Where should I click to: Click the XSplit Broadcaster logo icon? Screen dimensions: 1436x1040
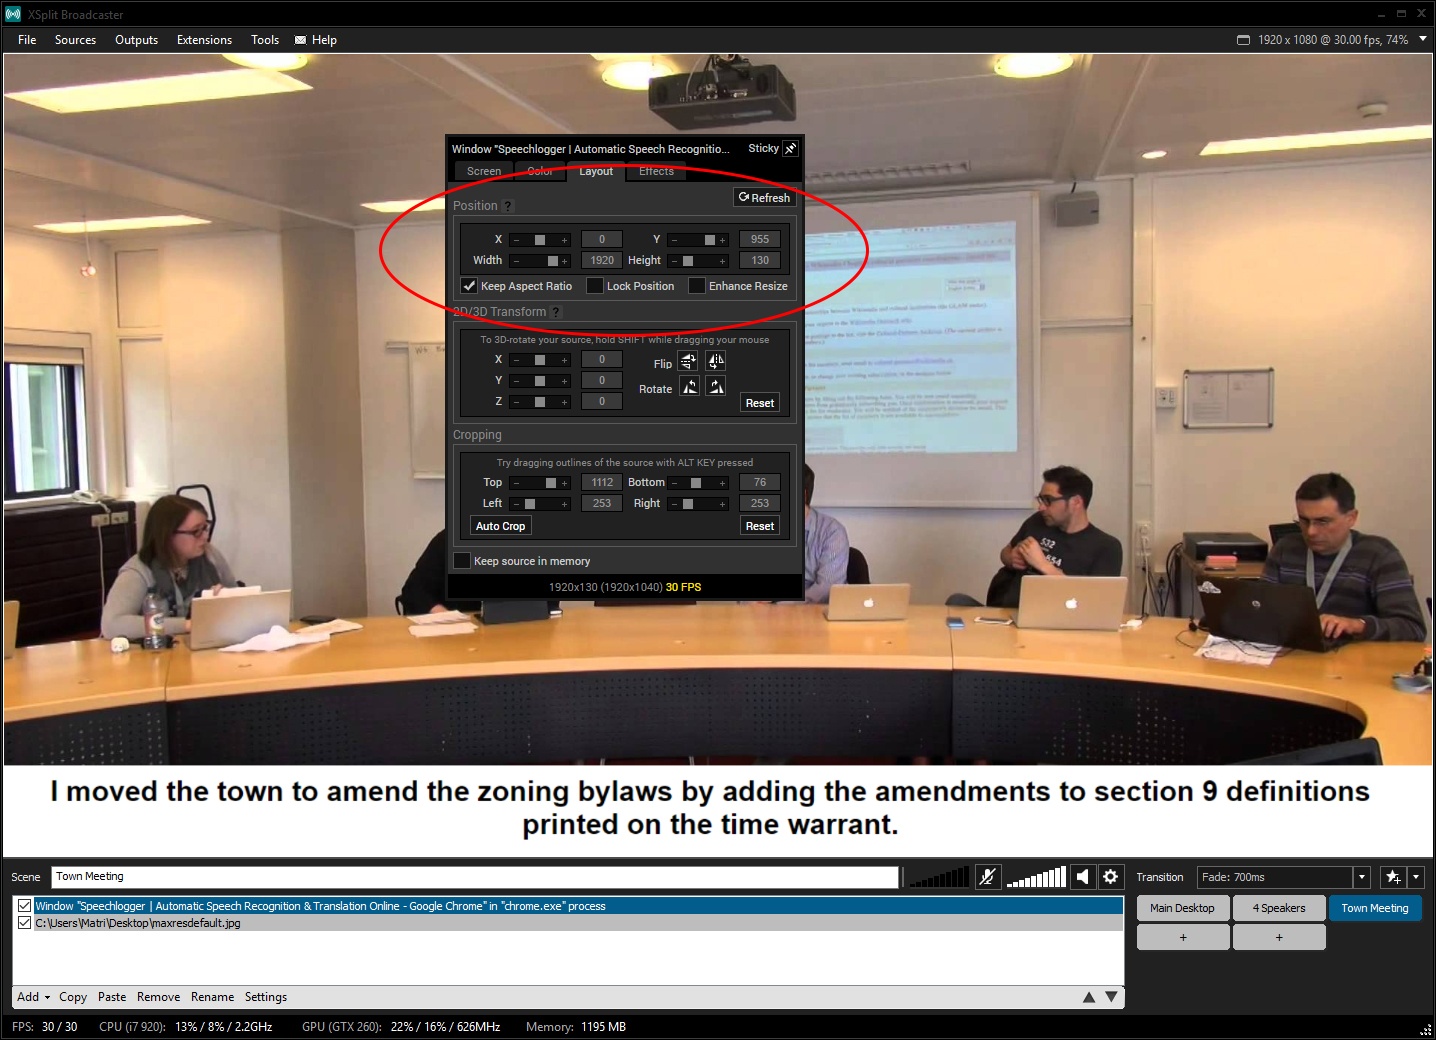click(13, 14)
